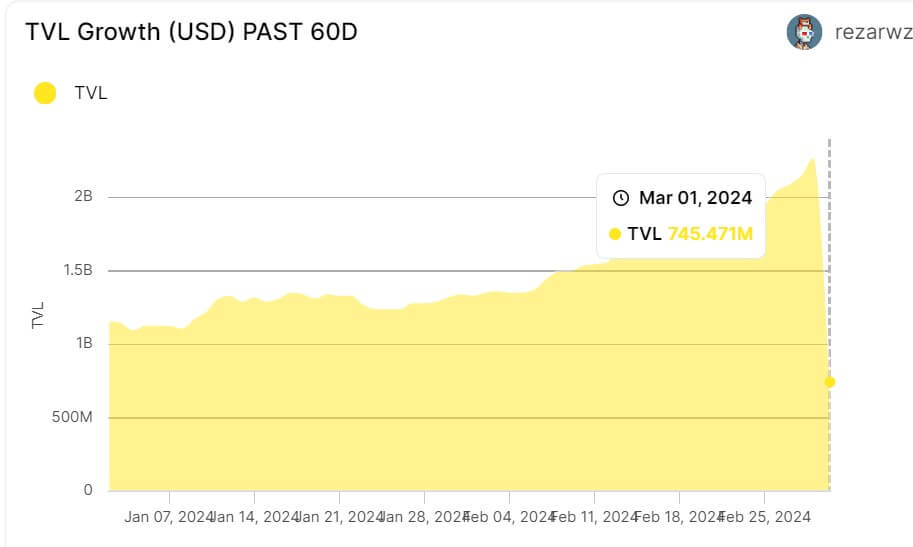This screenshot has height=547, width=913.
Task: Toggle the TVL series legend label
Action: coord(90,94)
